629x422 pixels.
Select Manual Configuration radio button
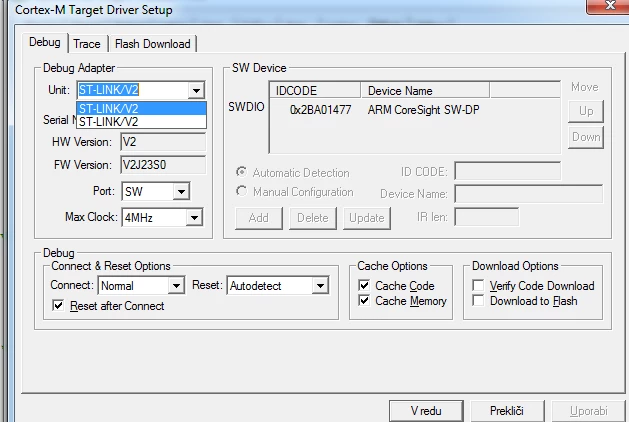241,191
